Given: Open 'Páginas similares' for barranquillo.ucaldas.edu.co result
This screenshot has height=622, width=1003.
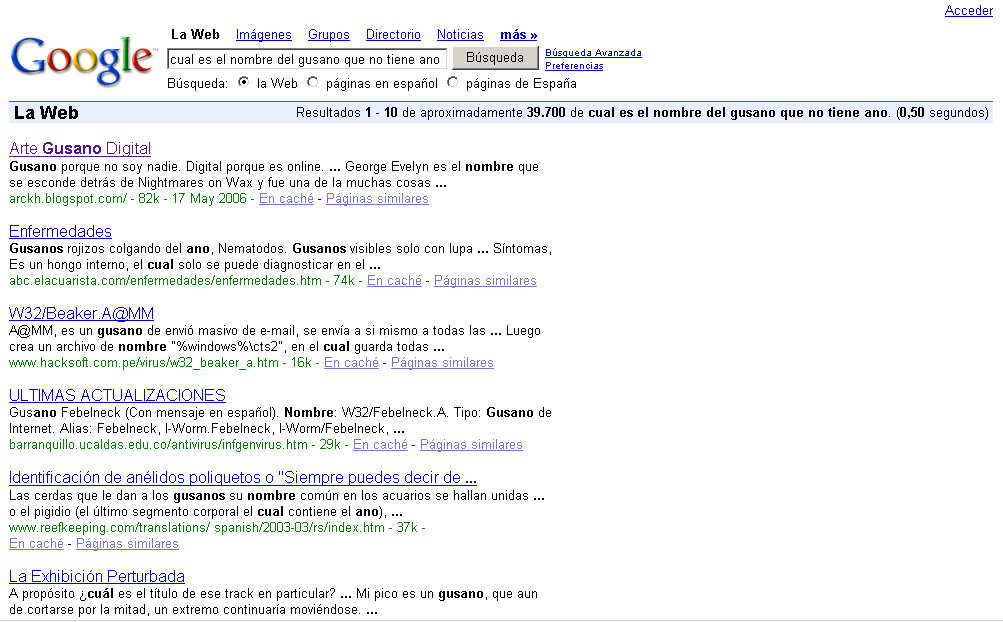Looking at the screenshot, I should click(471, 445).
